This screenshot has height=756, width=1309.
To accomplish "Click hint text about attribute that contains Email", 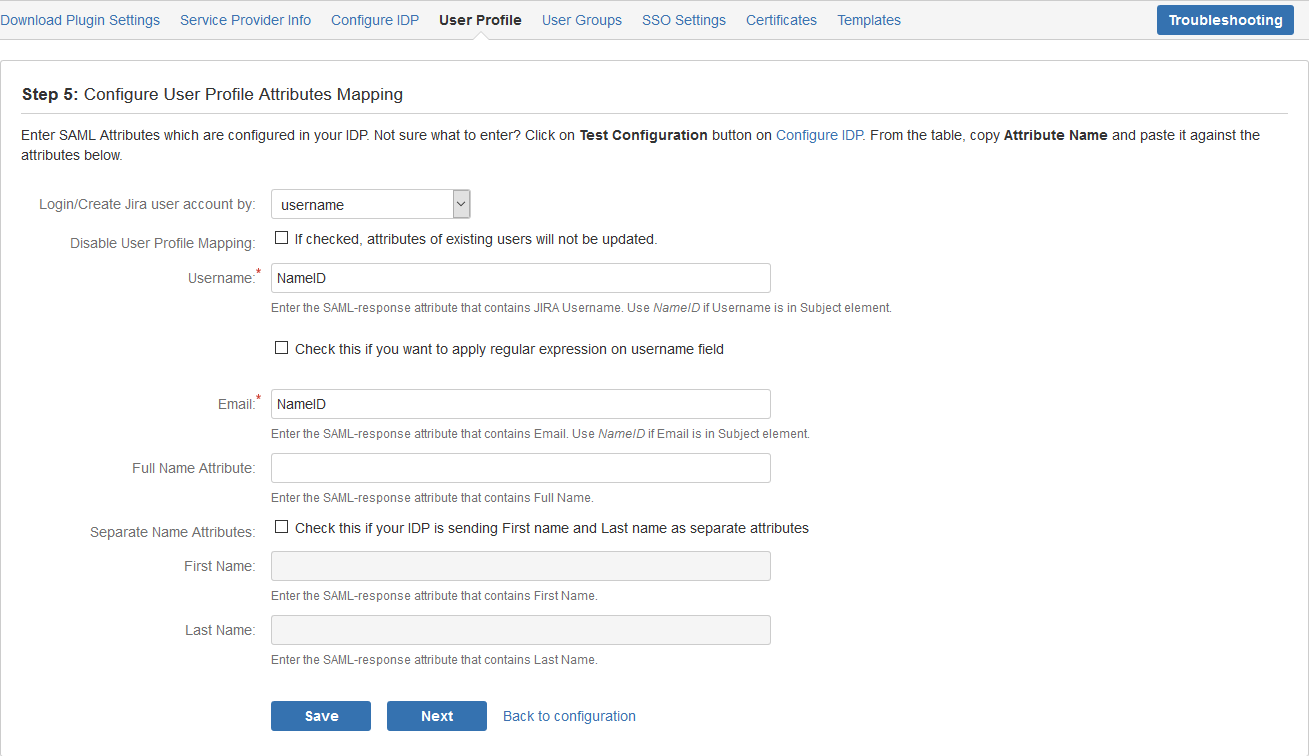I will tap(540, 434).
